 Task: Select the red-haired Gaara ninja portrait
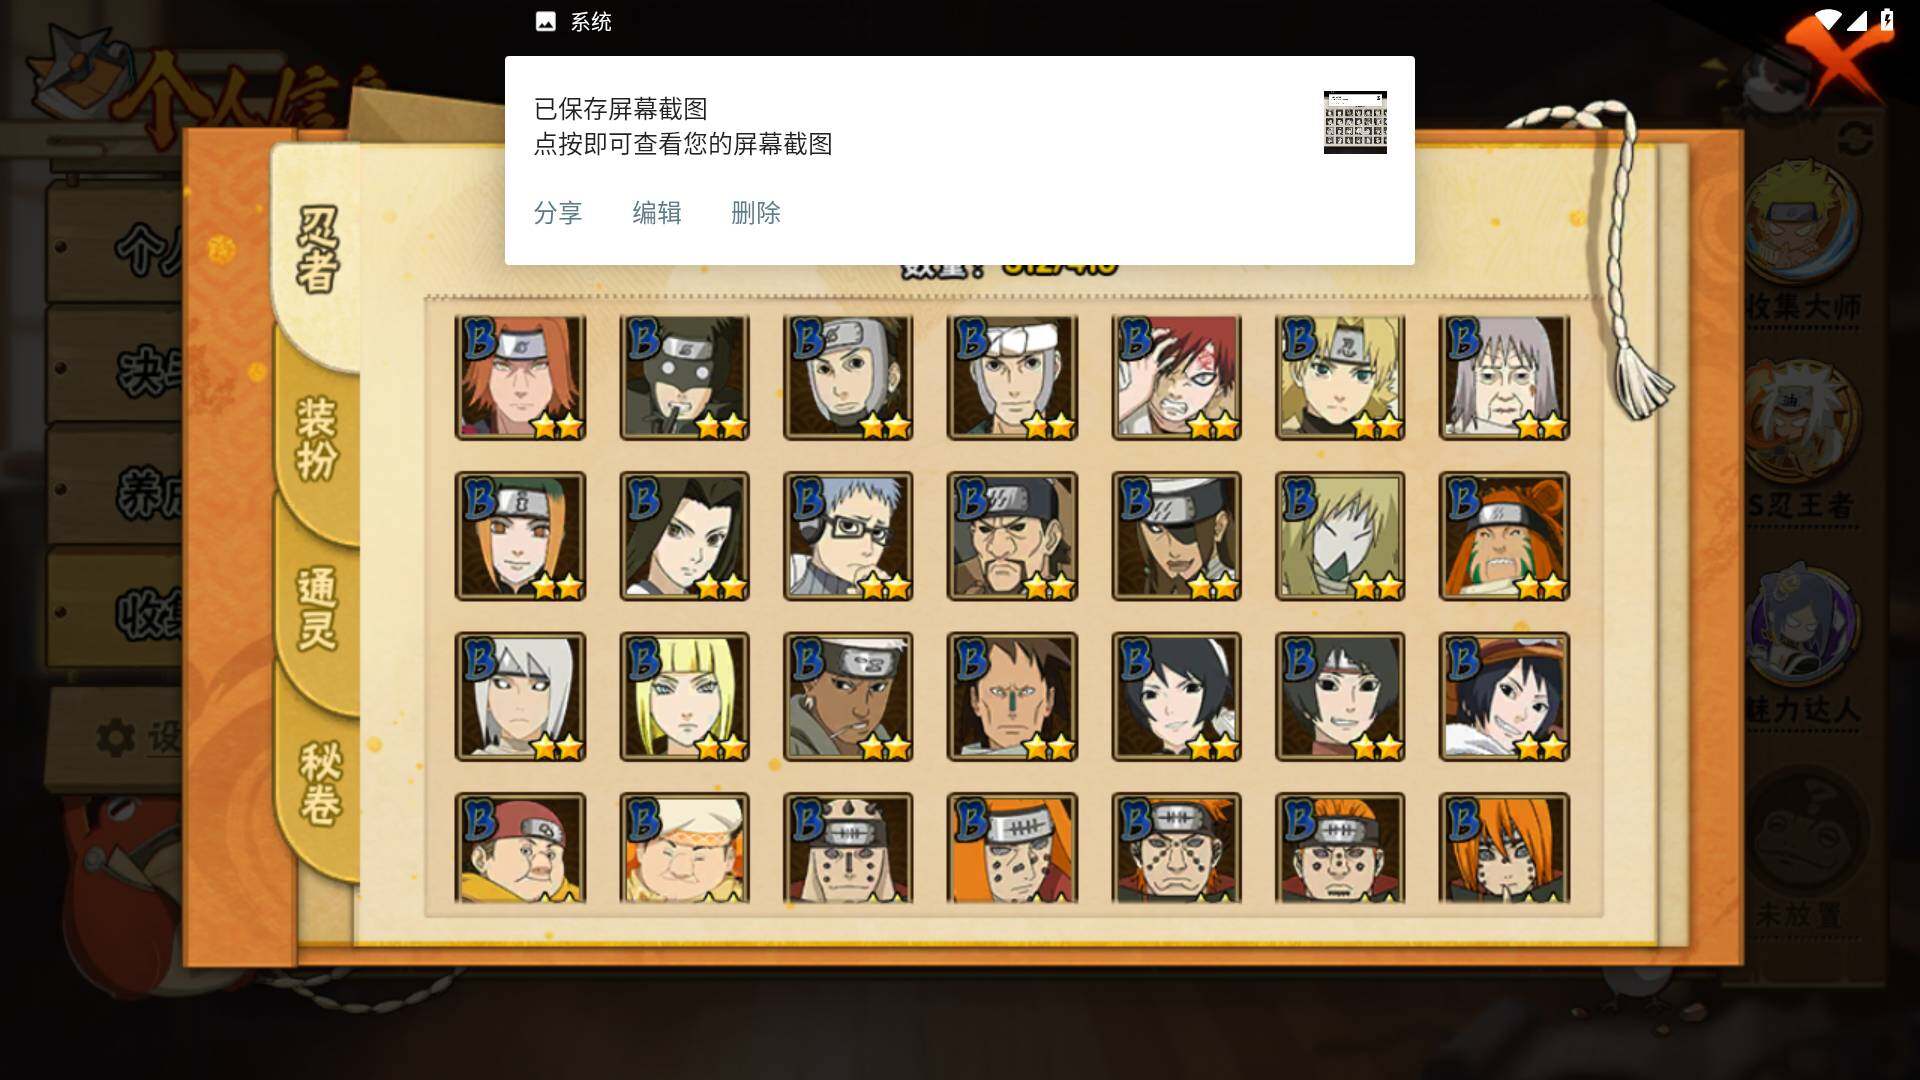1176,378
